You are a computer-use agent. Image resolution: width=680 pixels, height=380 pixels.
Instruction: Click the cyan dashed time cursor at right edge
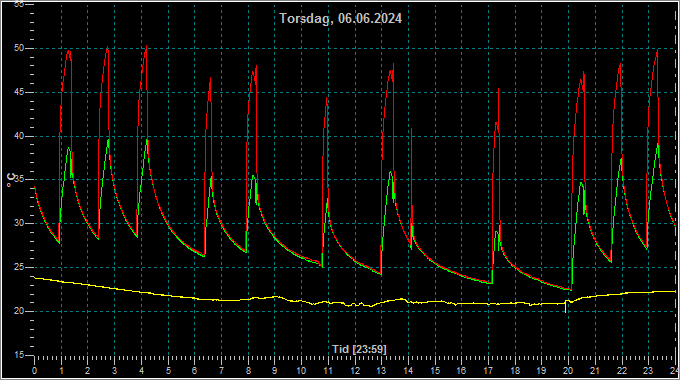coord(676,182)
